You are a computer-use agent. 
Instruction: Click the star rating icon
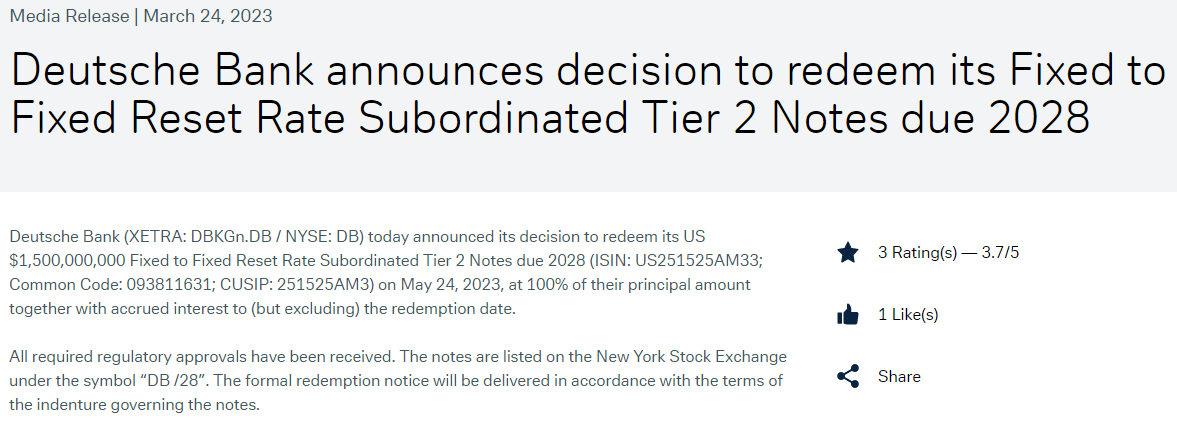click(848, 253)
